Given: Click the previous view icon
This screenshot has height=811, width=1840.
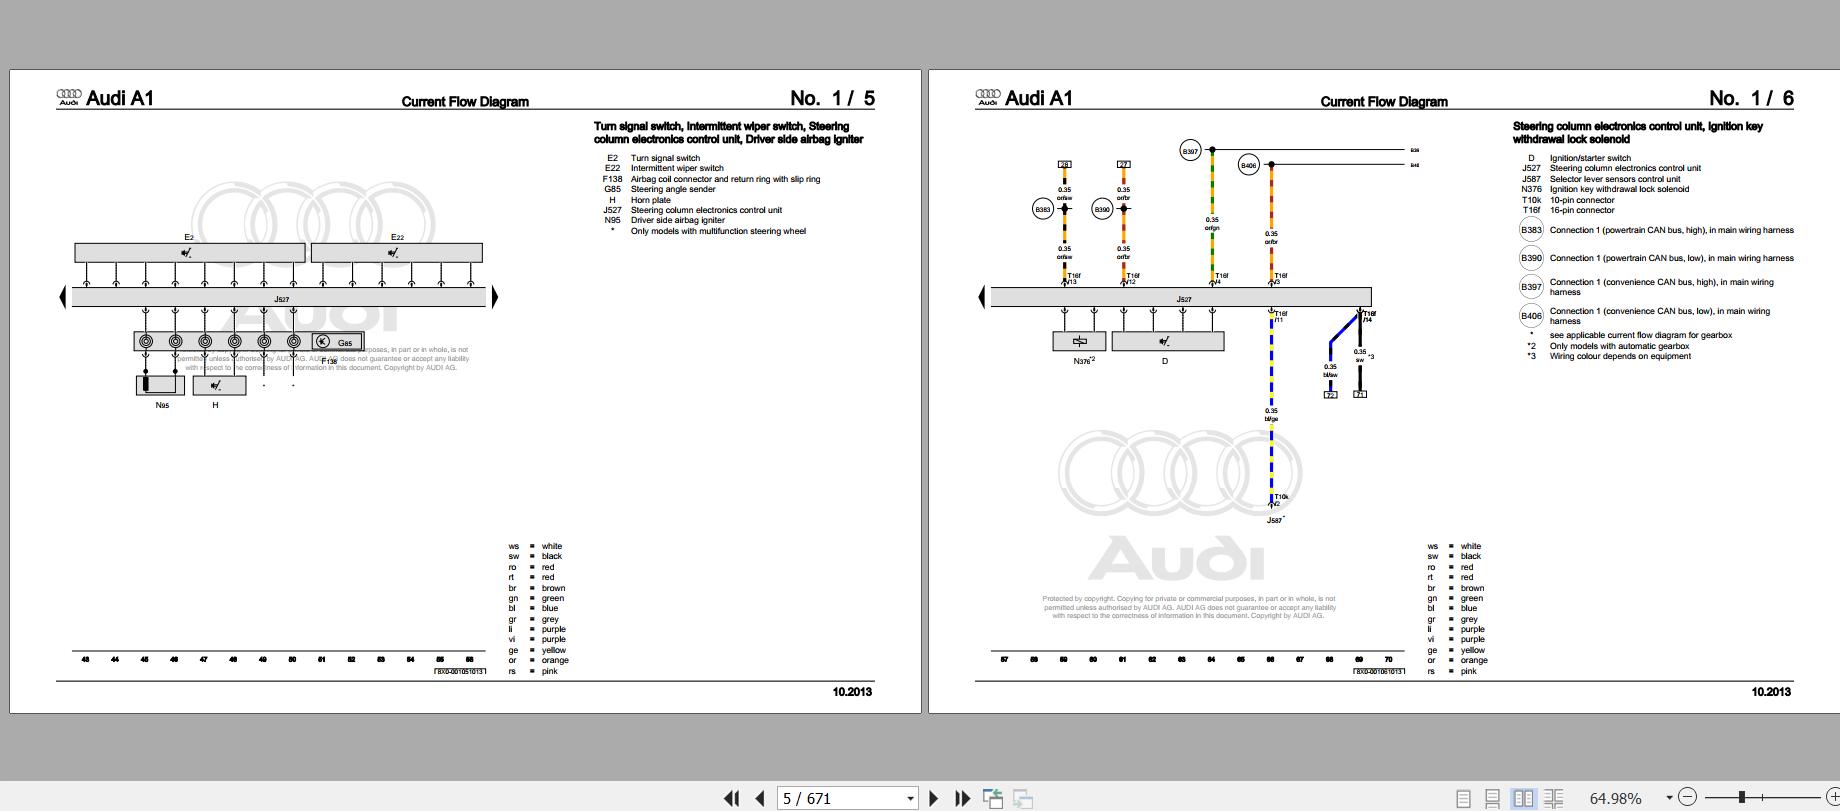Looking at the screenshot, I should click(x=993, y=798).
